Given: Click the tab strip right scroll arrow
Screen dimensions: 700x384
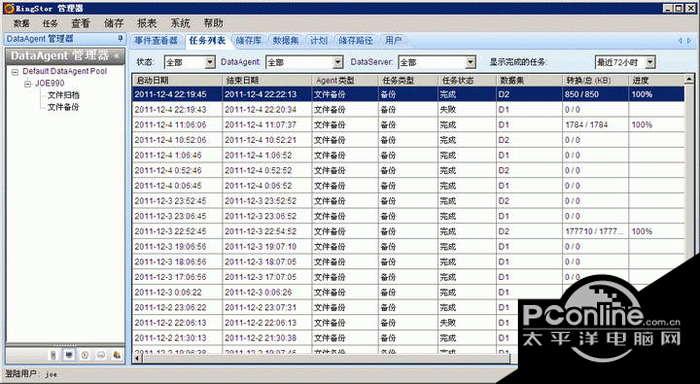Looking at the screenshot, I should click(x=690, y=41).
